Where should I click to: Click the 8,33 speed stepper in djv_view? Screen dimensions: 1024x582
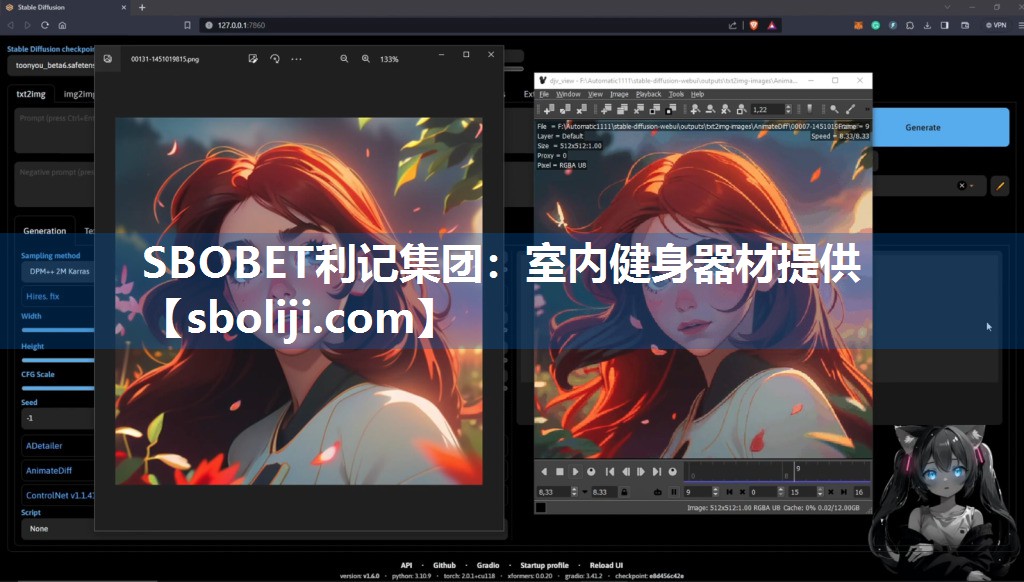tap(574, 492)
